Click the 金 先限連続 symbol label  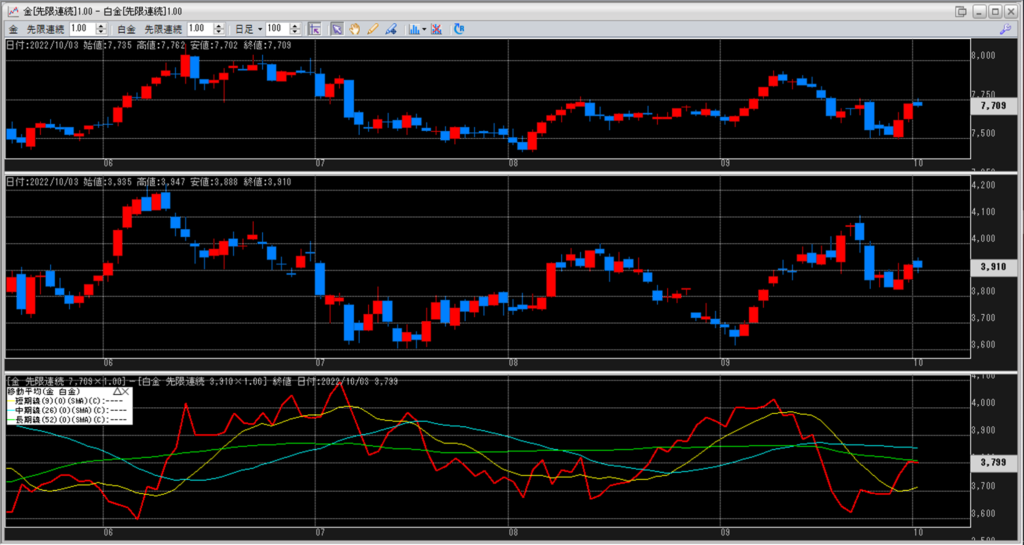coord(38,29)
